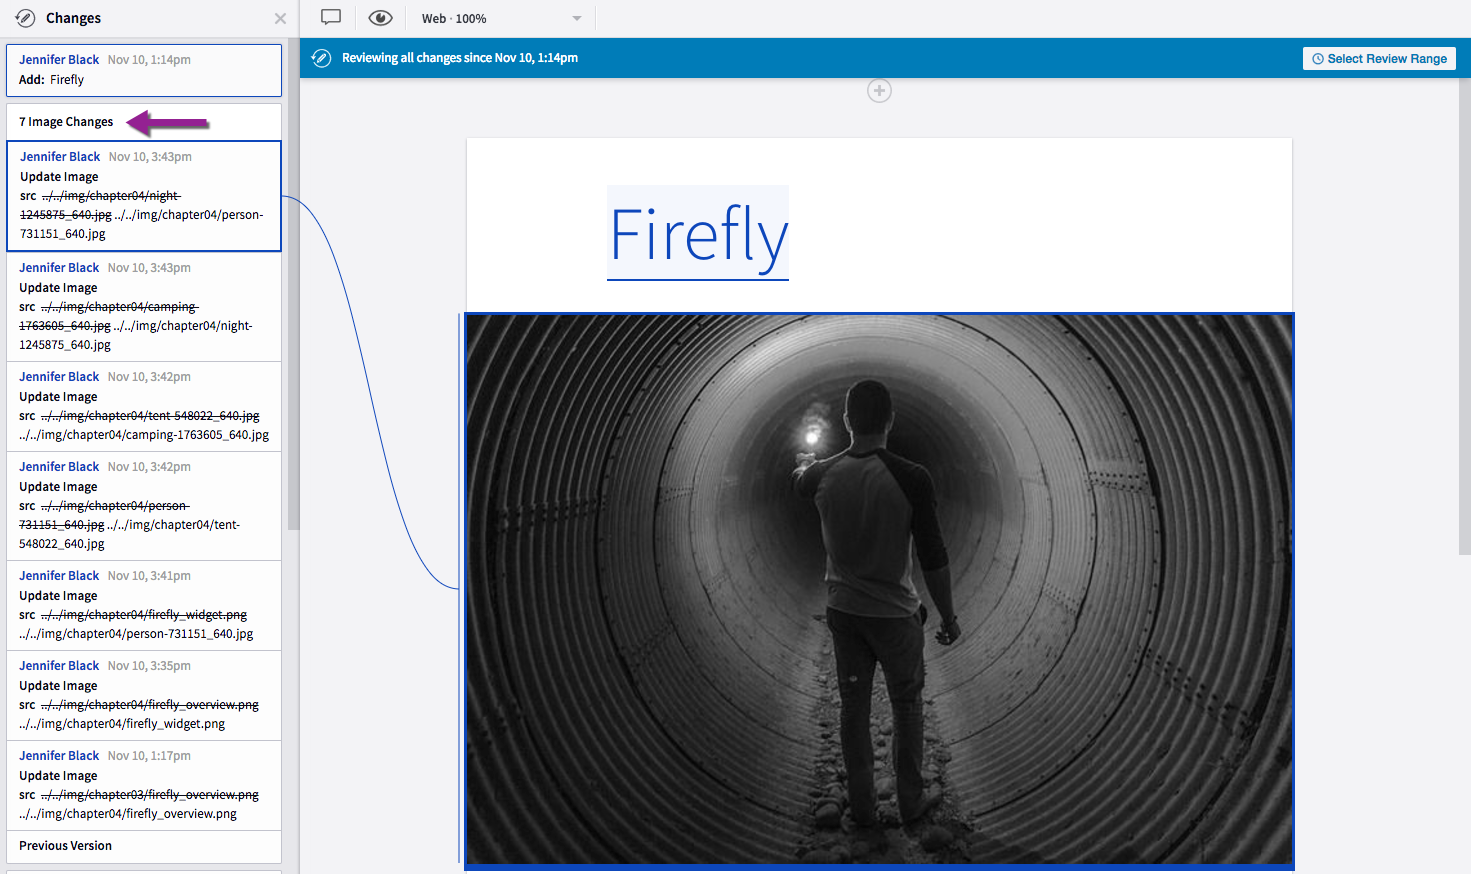This screenshot has height=874, width=1471.
Task: Open the Web 100% zoom dropdown
Action: pos(500,18)
